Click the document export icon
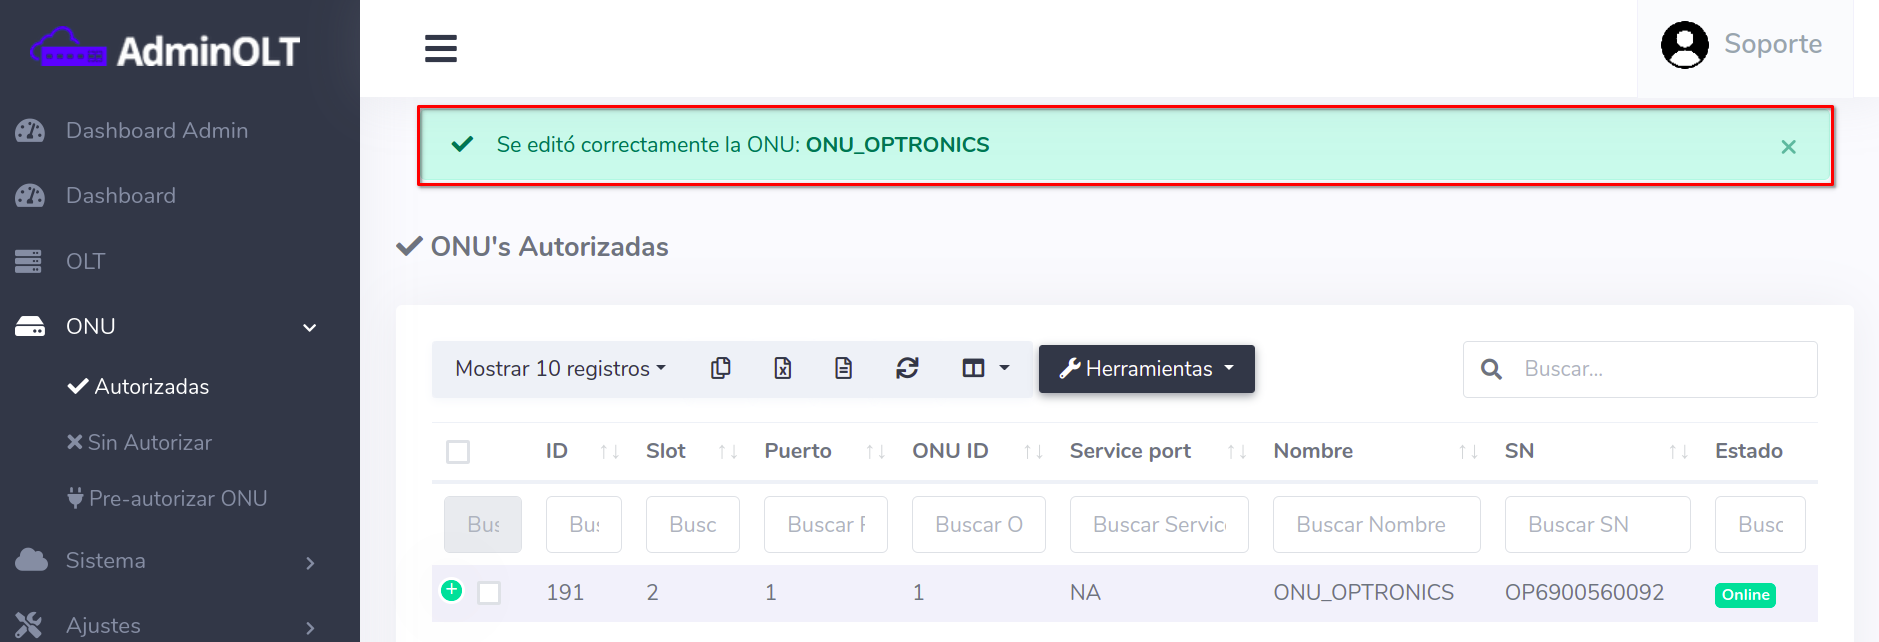This screenshot has width=1879, height=642. (843, 369)
